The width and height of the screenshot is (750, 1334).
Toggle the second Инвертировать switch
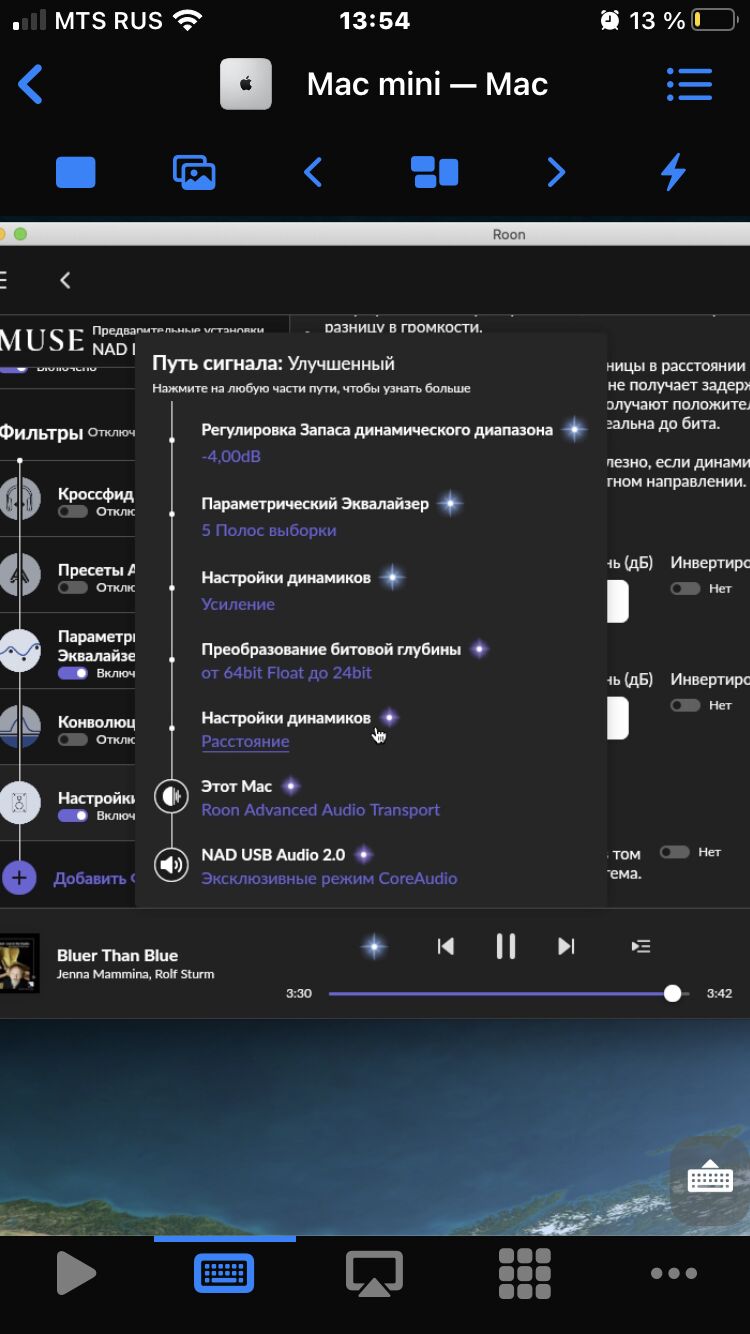click(x=685, y=705)
